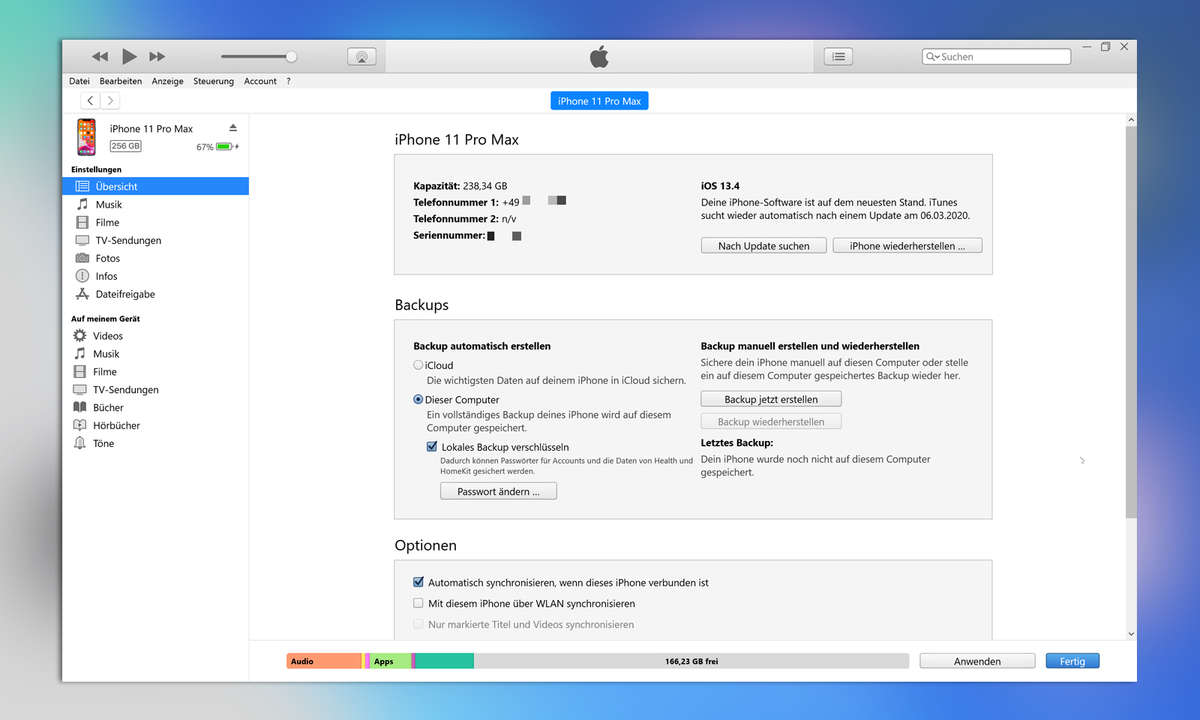This screenshot has height=720, width=1200.
Task: Click the play button
Action: 129,57
